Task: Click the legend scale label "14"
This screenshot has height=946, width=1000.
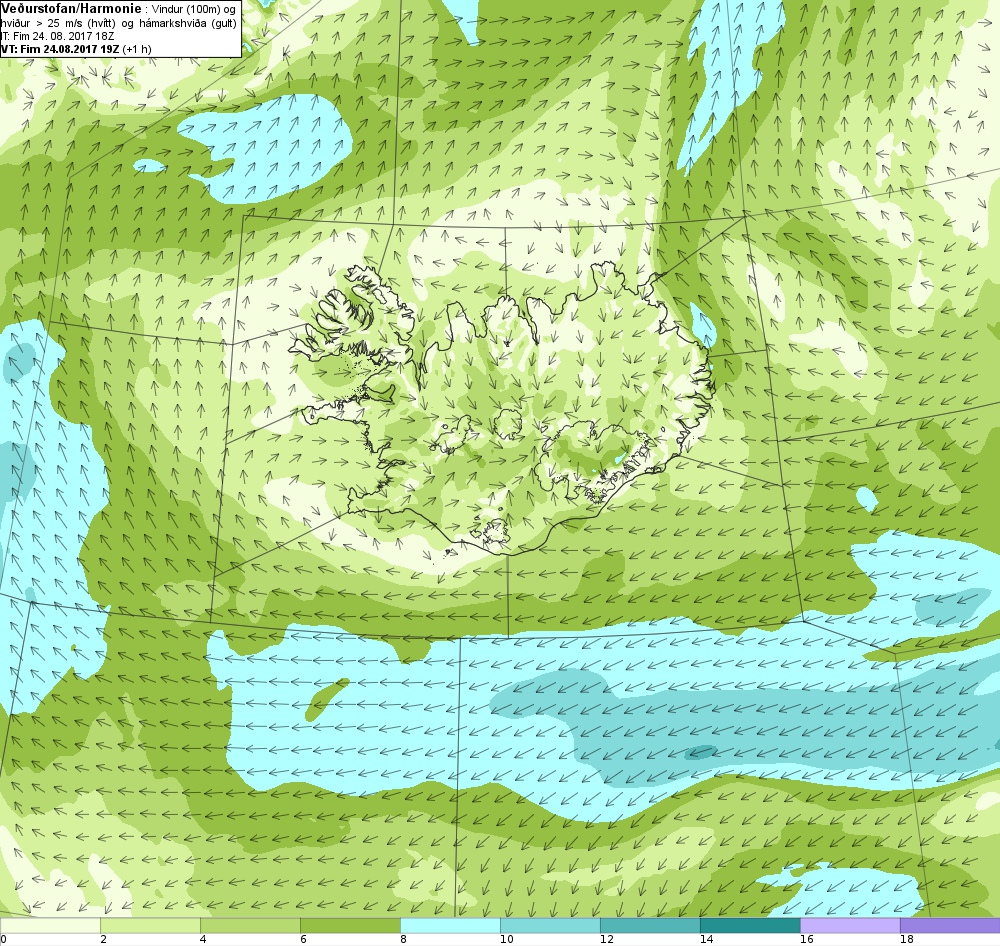Action: tap(706, 939)
